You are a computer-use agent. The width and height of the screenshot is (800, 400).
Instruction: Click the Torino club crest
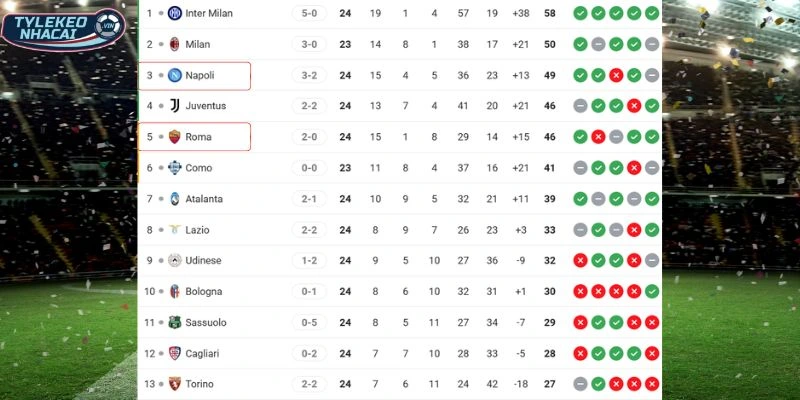(175, 385)
